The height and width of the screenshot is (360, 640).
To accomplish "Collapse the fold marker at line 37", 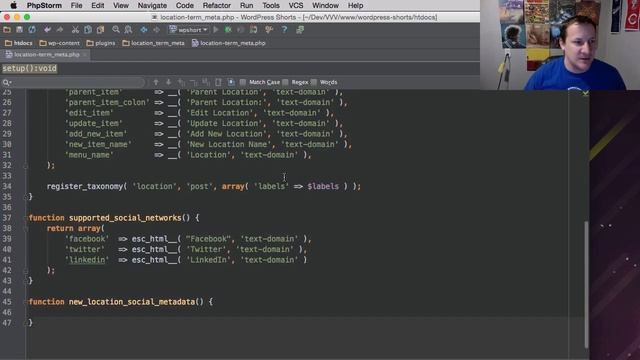I will (x=26, y=218).
